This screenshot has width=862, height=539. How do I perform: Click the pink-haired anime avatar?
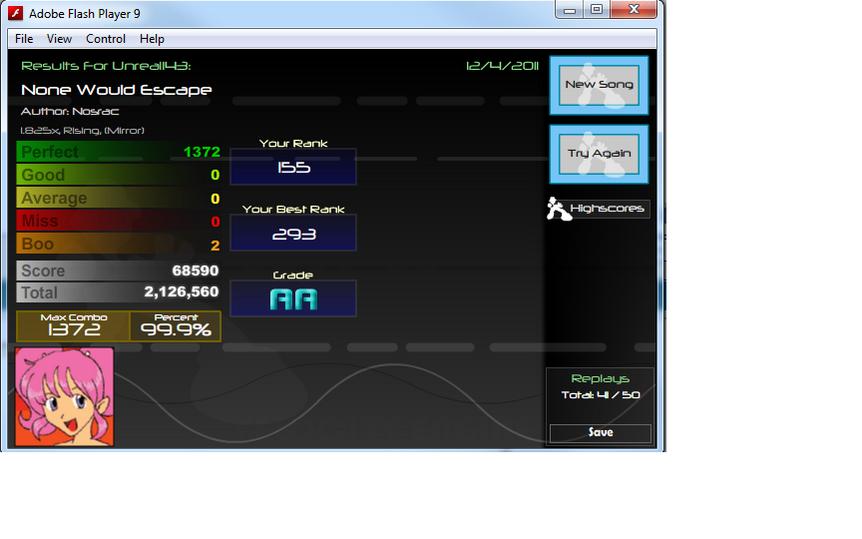(65, 396)
